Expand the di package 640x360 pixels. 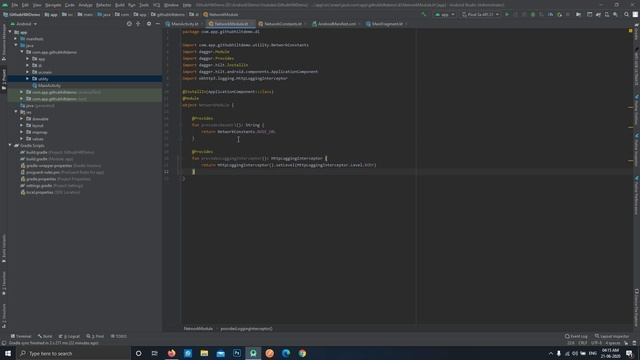[28, 65]
